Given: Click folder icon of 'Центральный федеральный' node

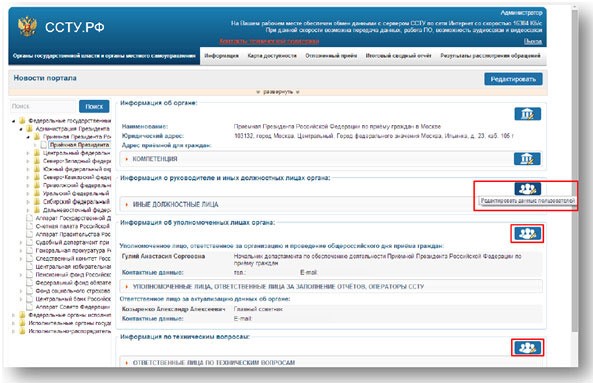Looking at the screenshot, I should coord(37,153).
